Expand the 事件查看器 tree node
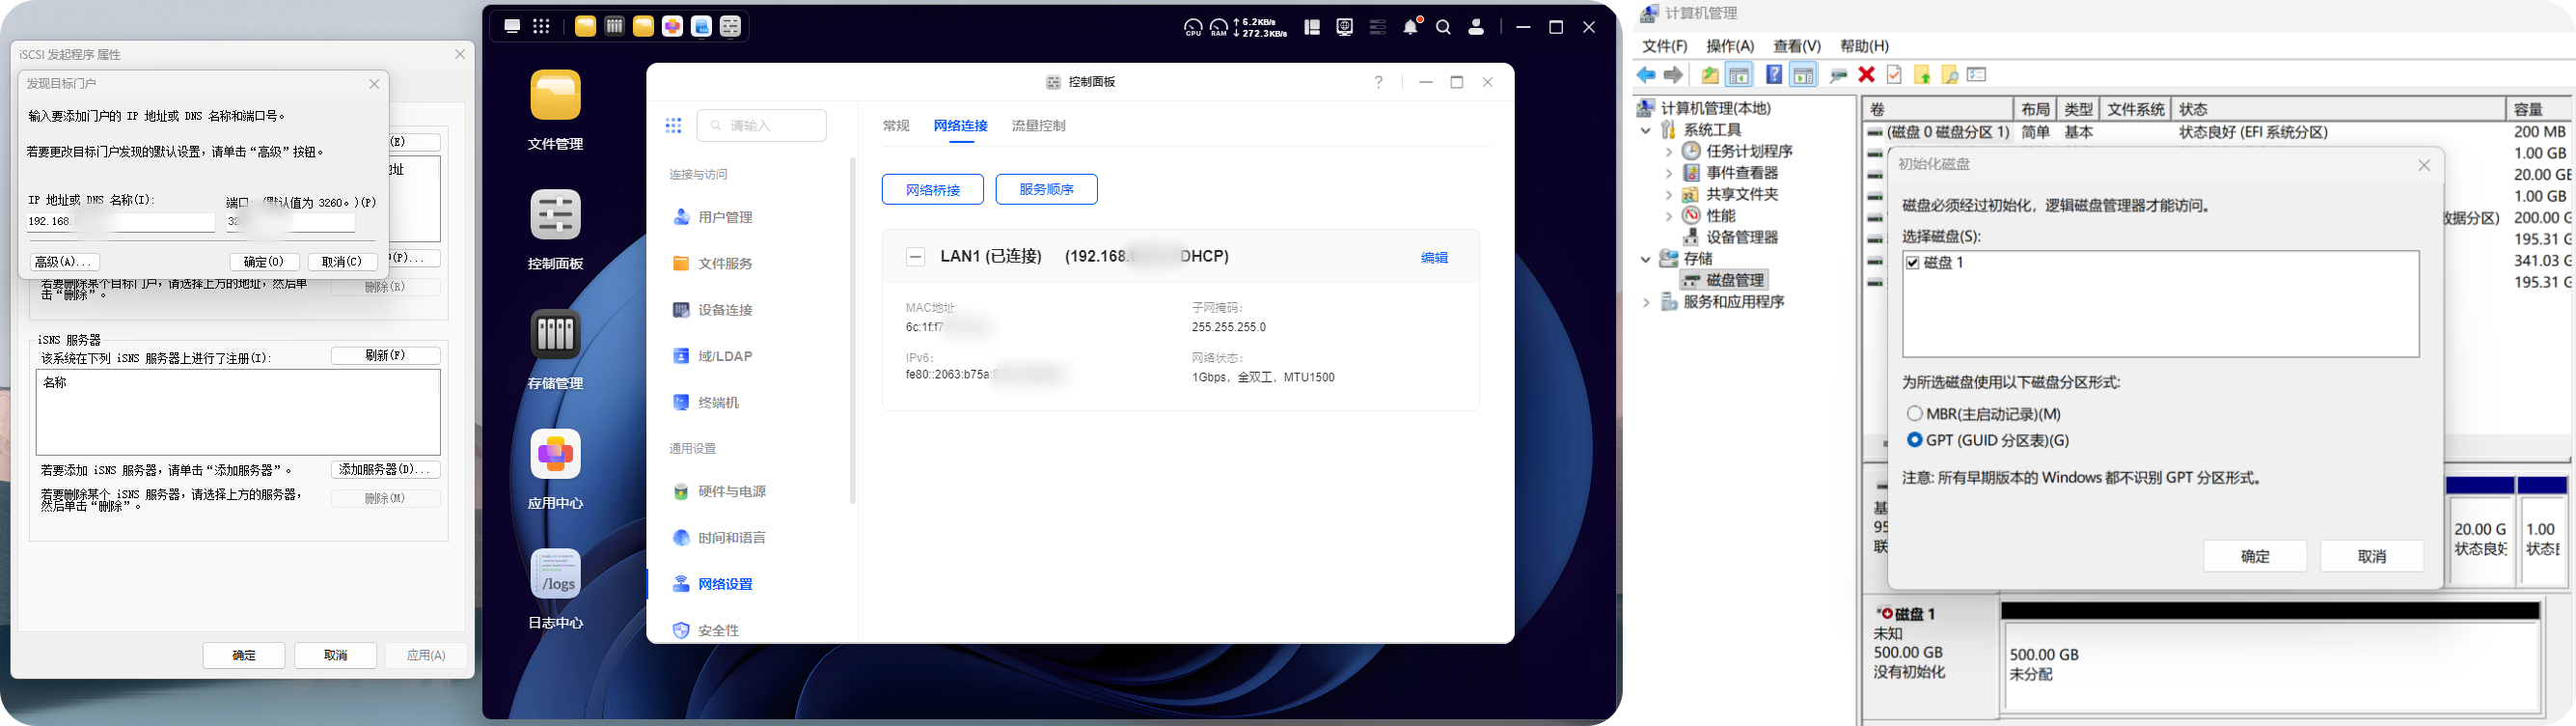 pos(1668,173)
